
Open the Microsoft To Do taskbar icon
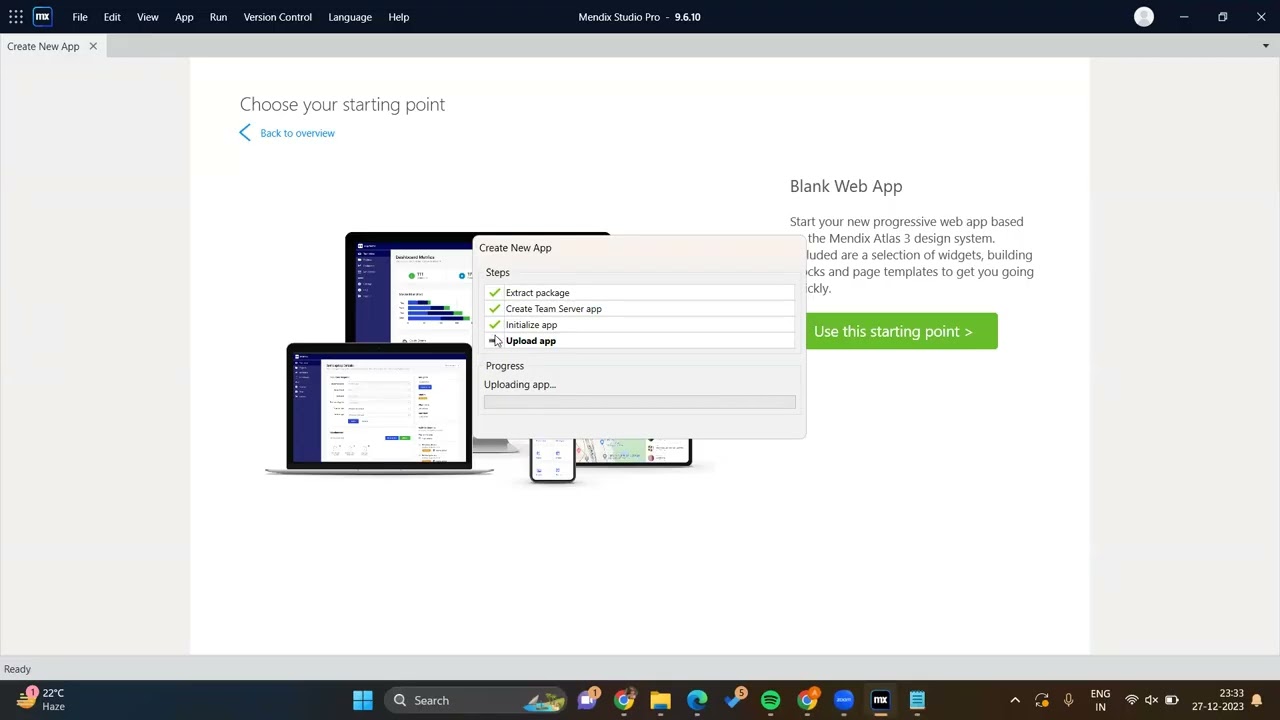tap(734, 700)
